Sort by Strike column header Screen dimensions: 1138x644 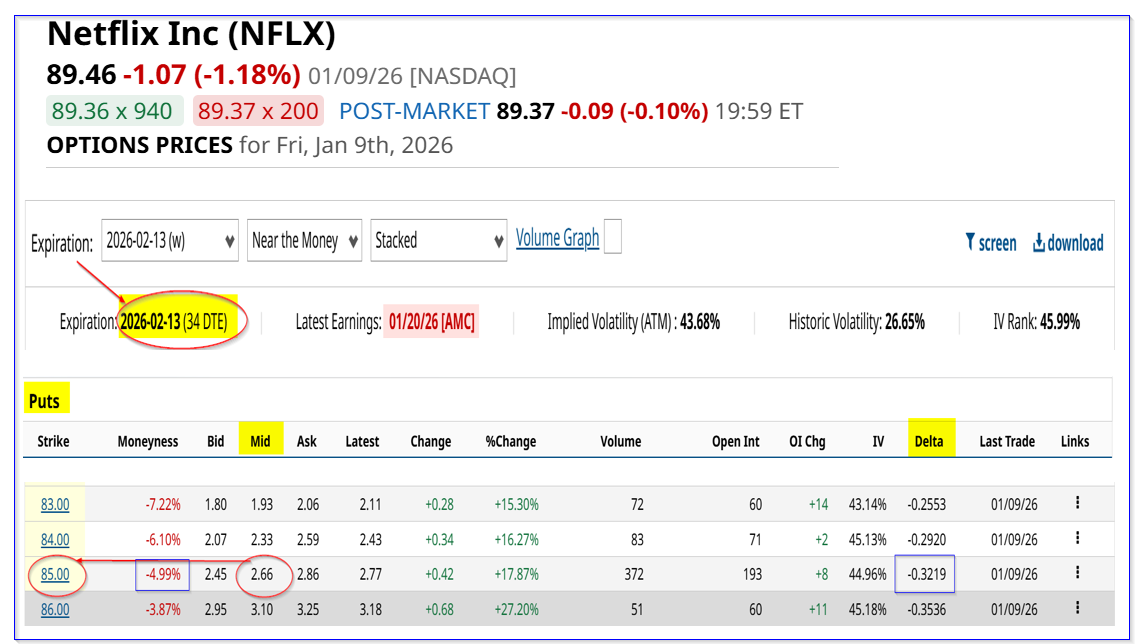(53, 441)
